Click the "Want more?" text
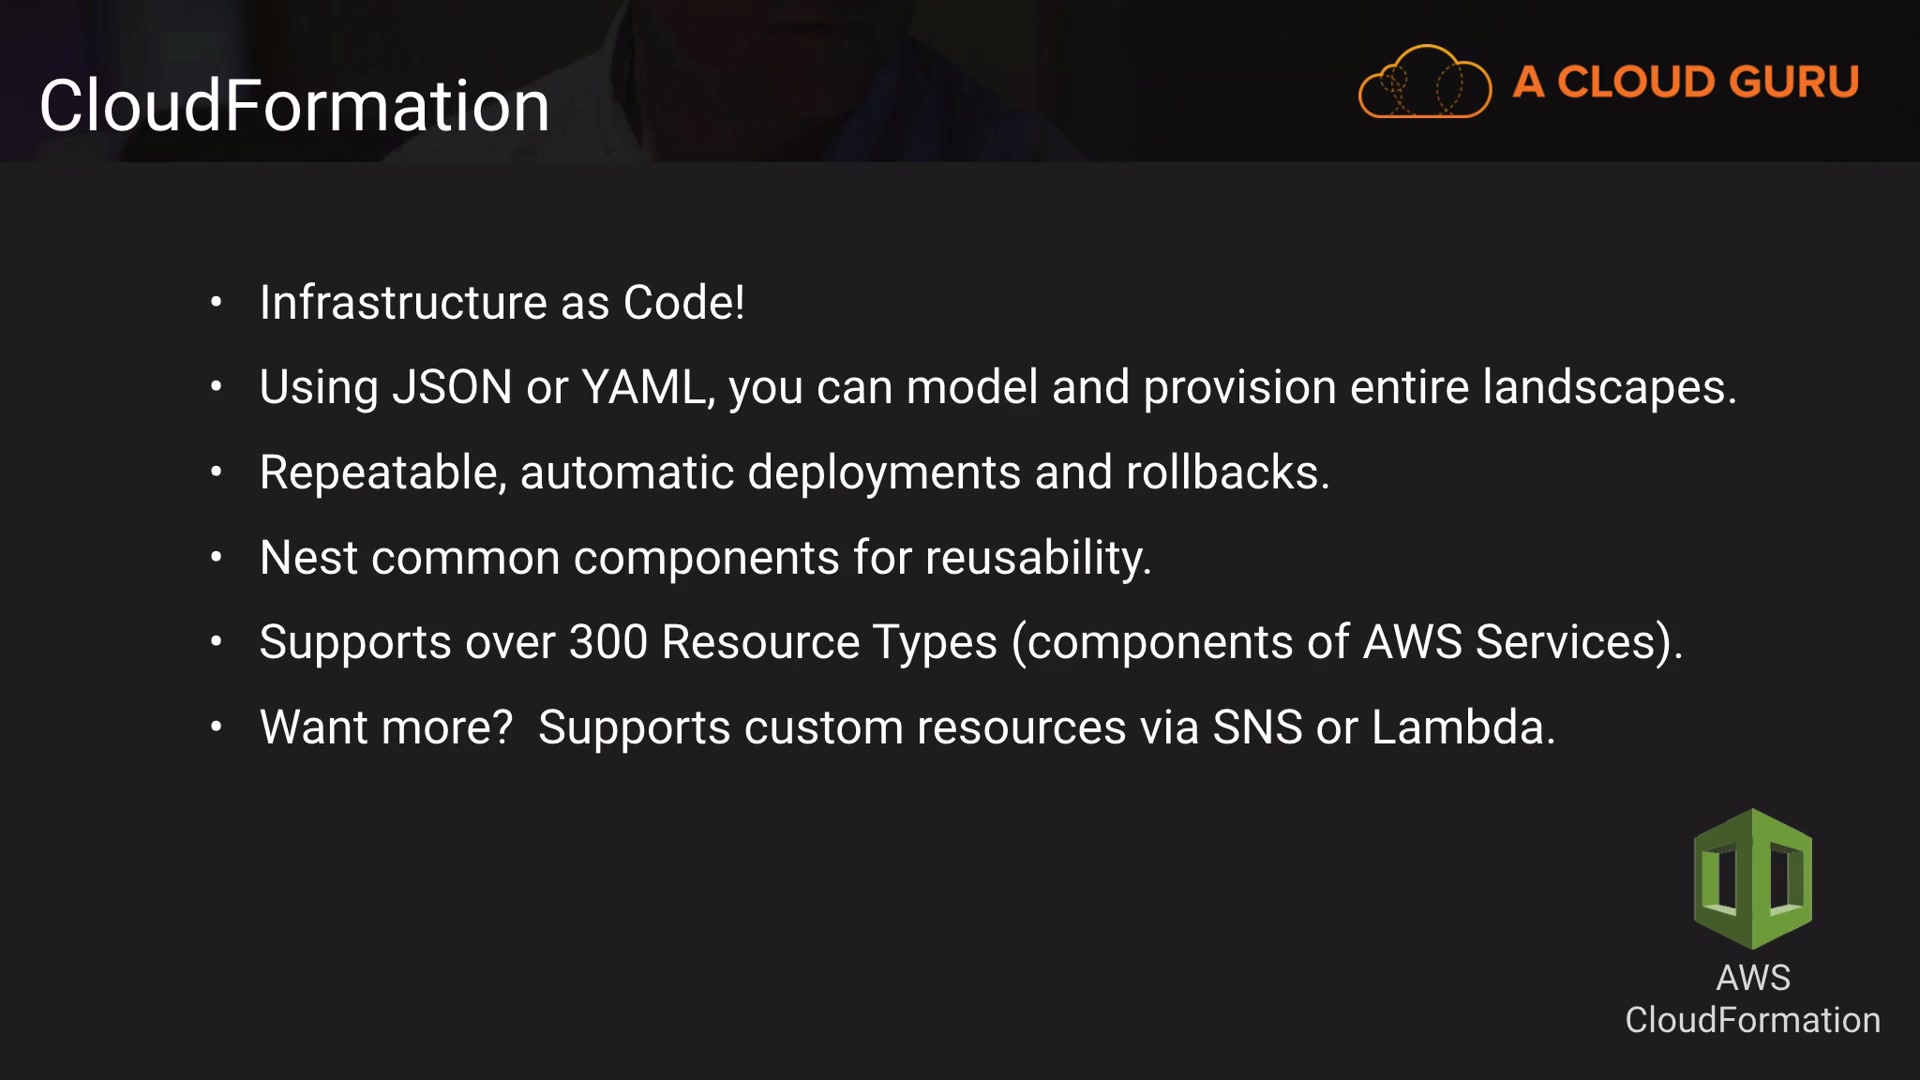 point(386,727)
